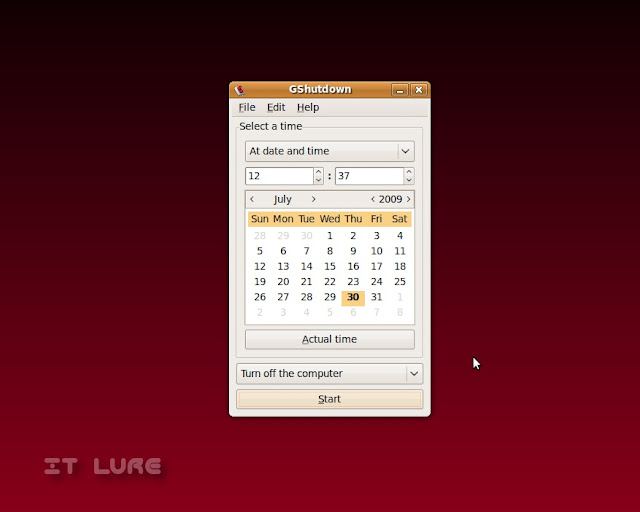Minimize the GShutdown window

[x=400, y=90]
